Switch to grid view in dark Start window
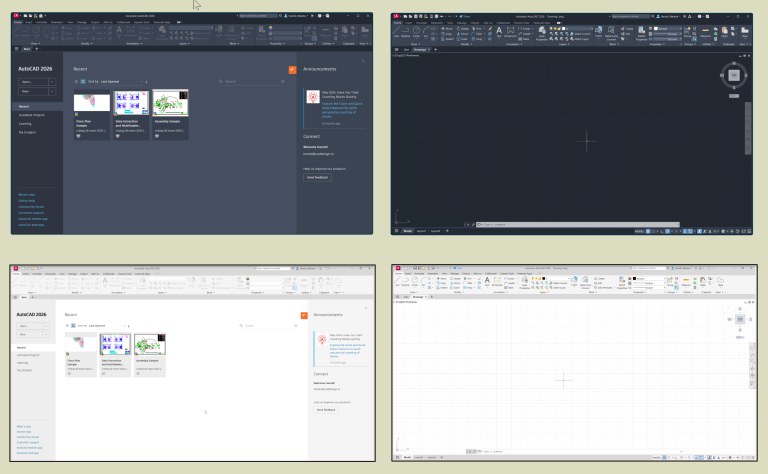The image size is (768, 474). (83, 82)
